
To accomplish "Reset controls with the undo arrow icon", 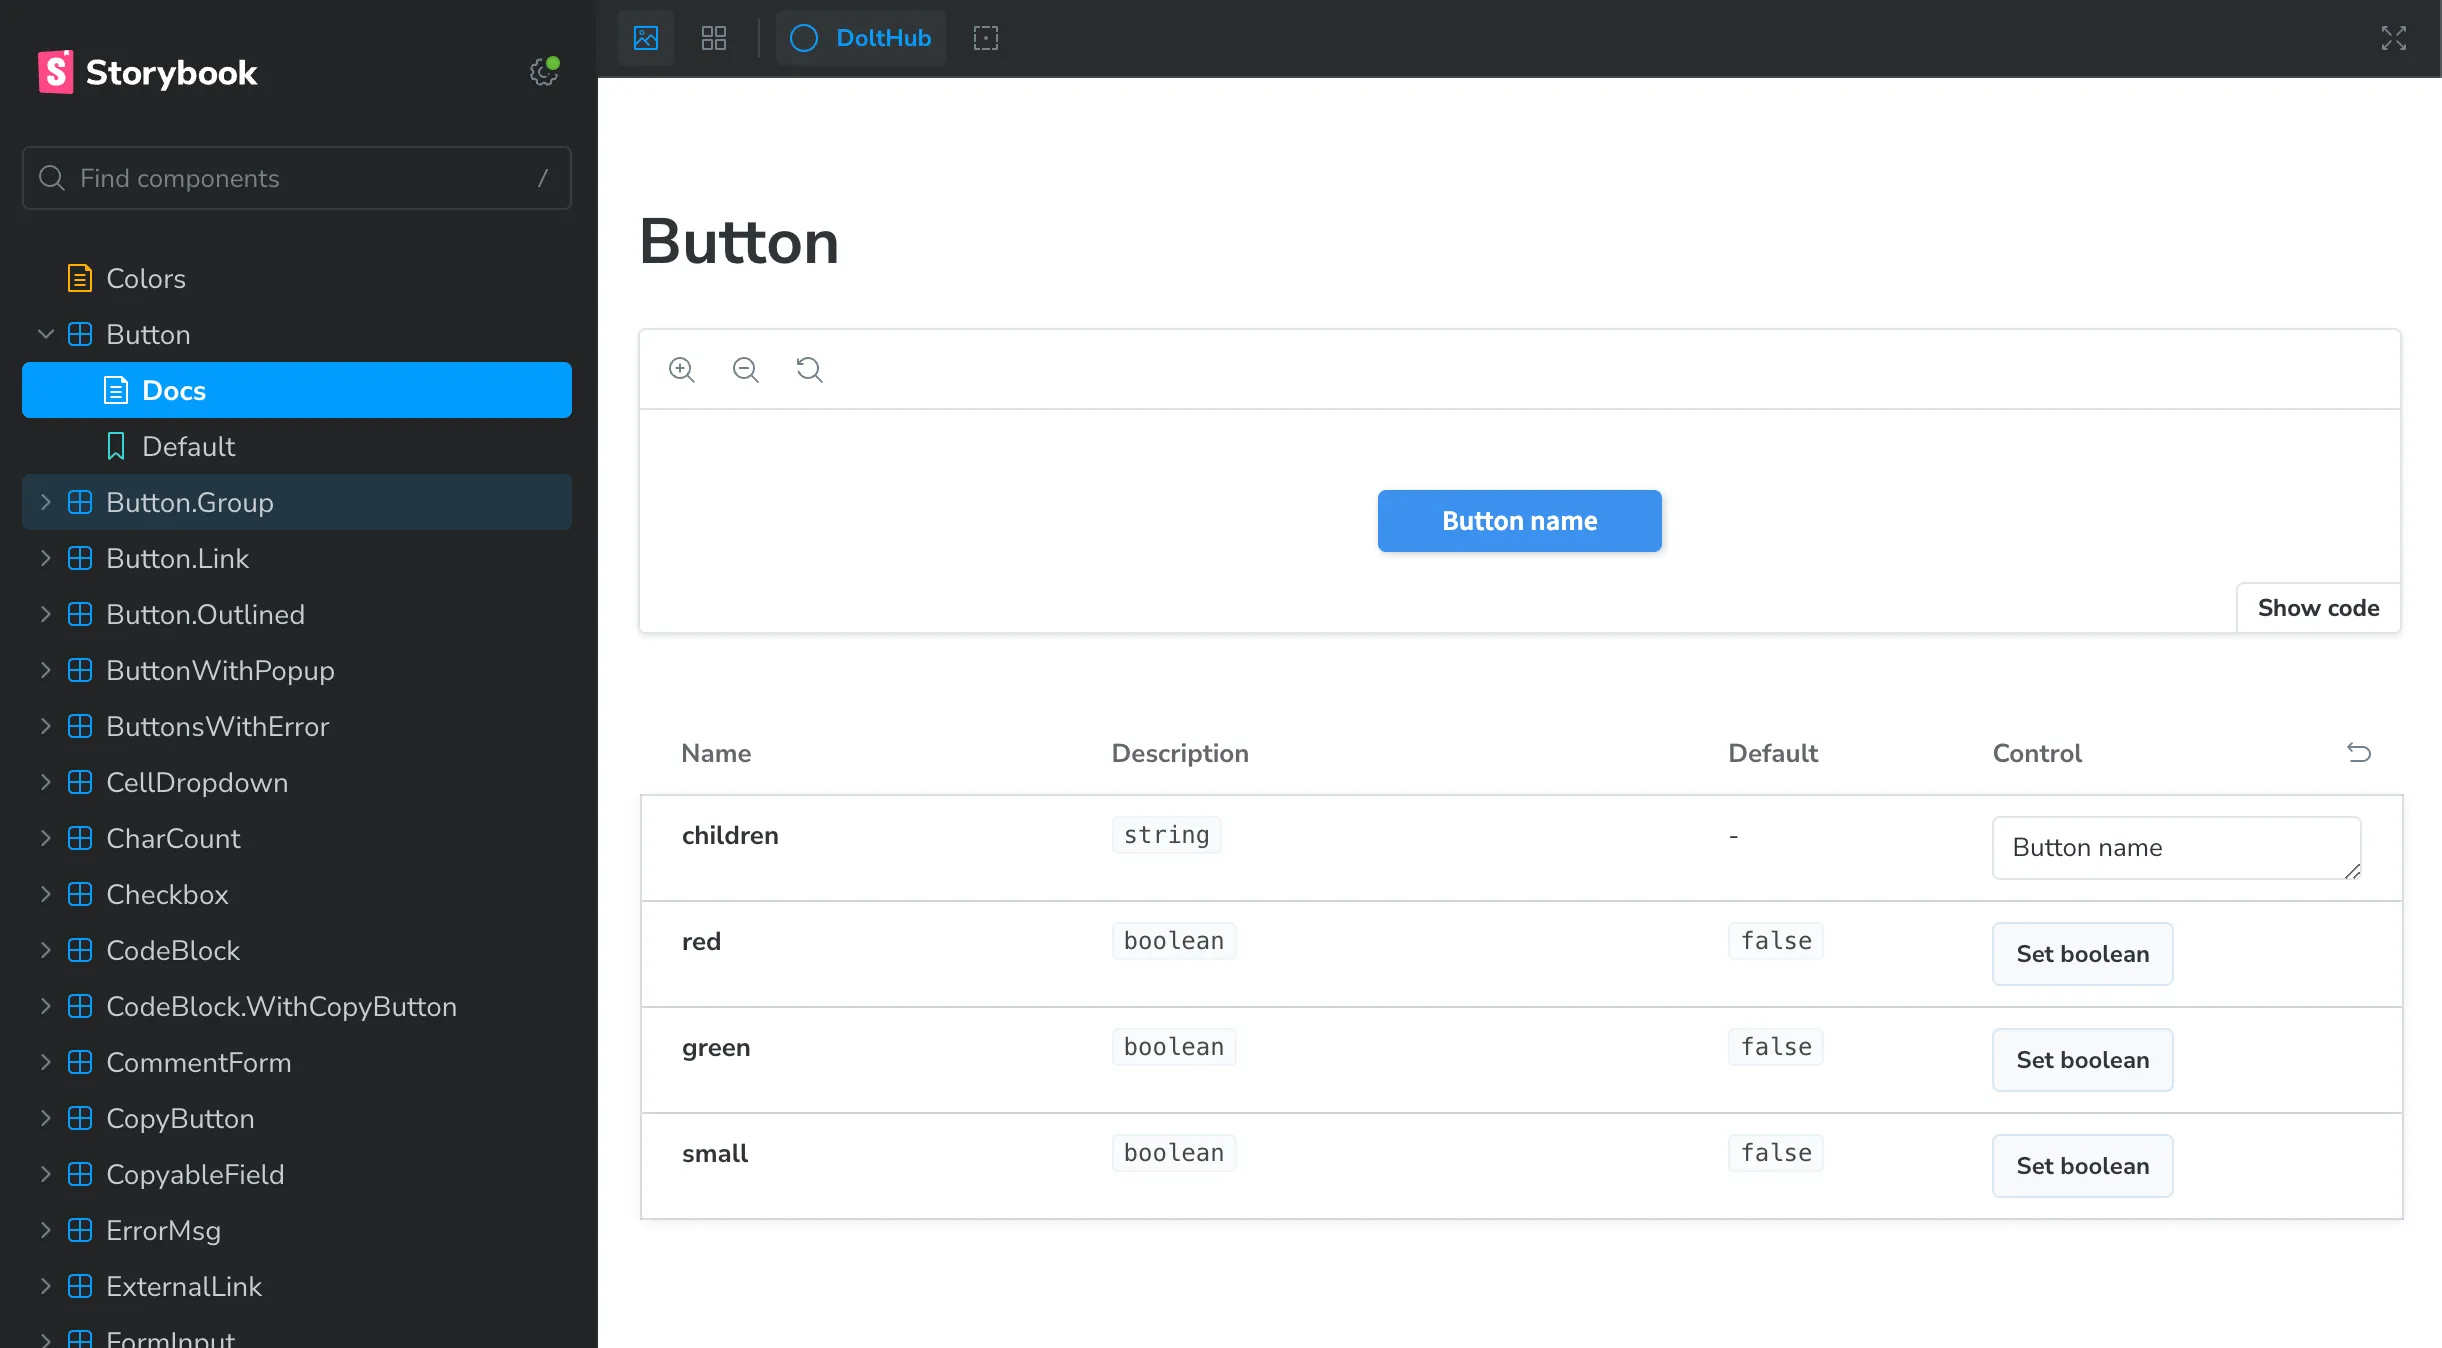I will click(2358, 753).
